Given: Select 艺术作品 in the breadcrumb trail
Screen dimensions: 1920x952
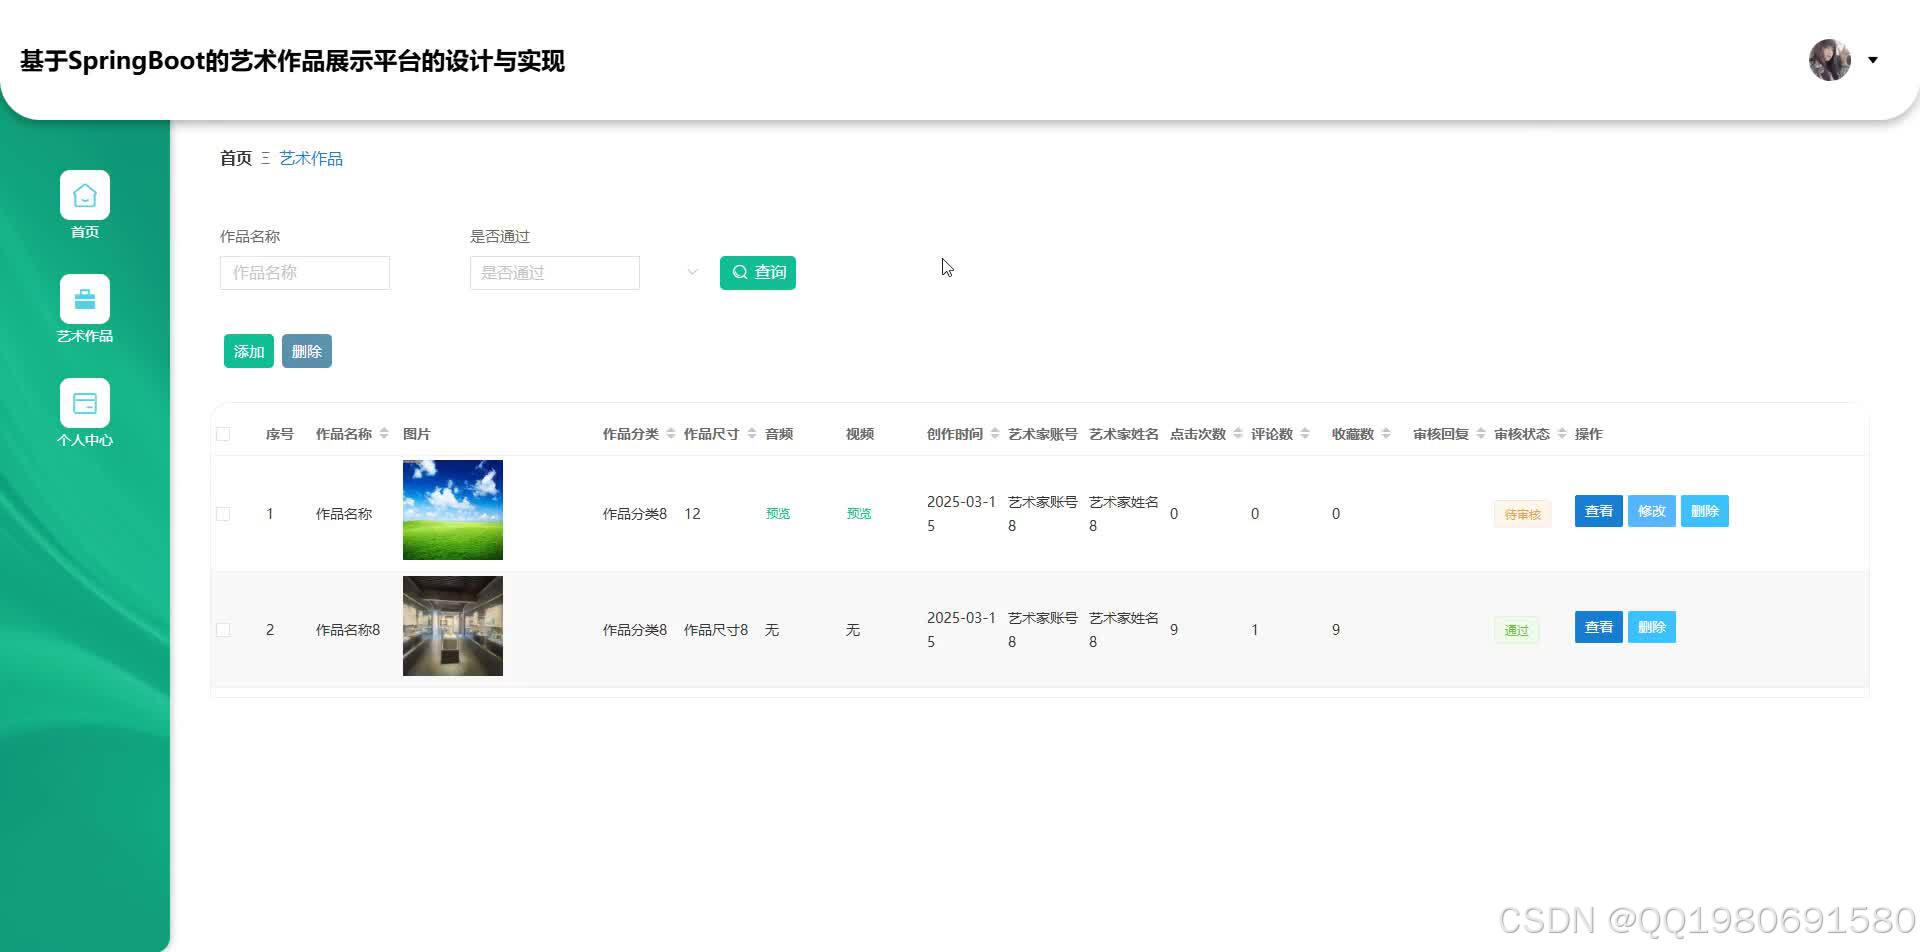Looking at the screenshot, I should [310, 158].
